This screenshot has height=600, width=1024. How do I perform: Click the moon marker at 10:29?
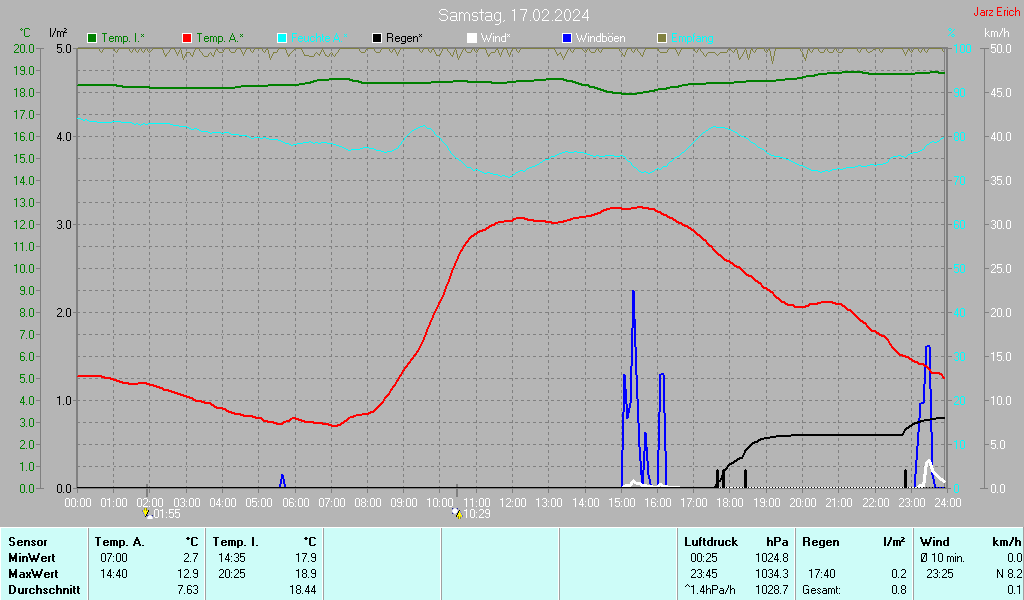coord(457,514)
